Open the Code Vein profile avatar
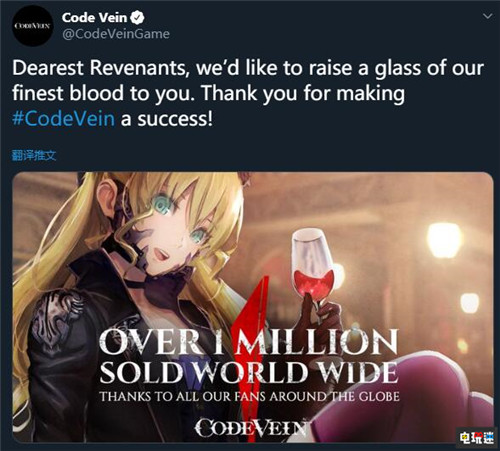The width and height of the screenshot is (500, 451). pos(33,26)
